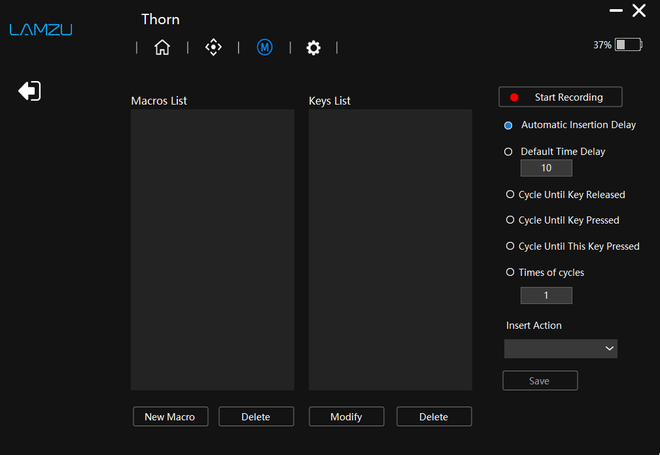Select Automatic Insertion Delay option
Screen dimensions: 660x455
(509, 125)
